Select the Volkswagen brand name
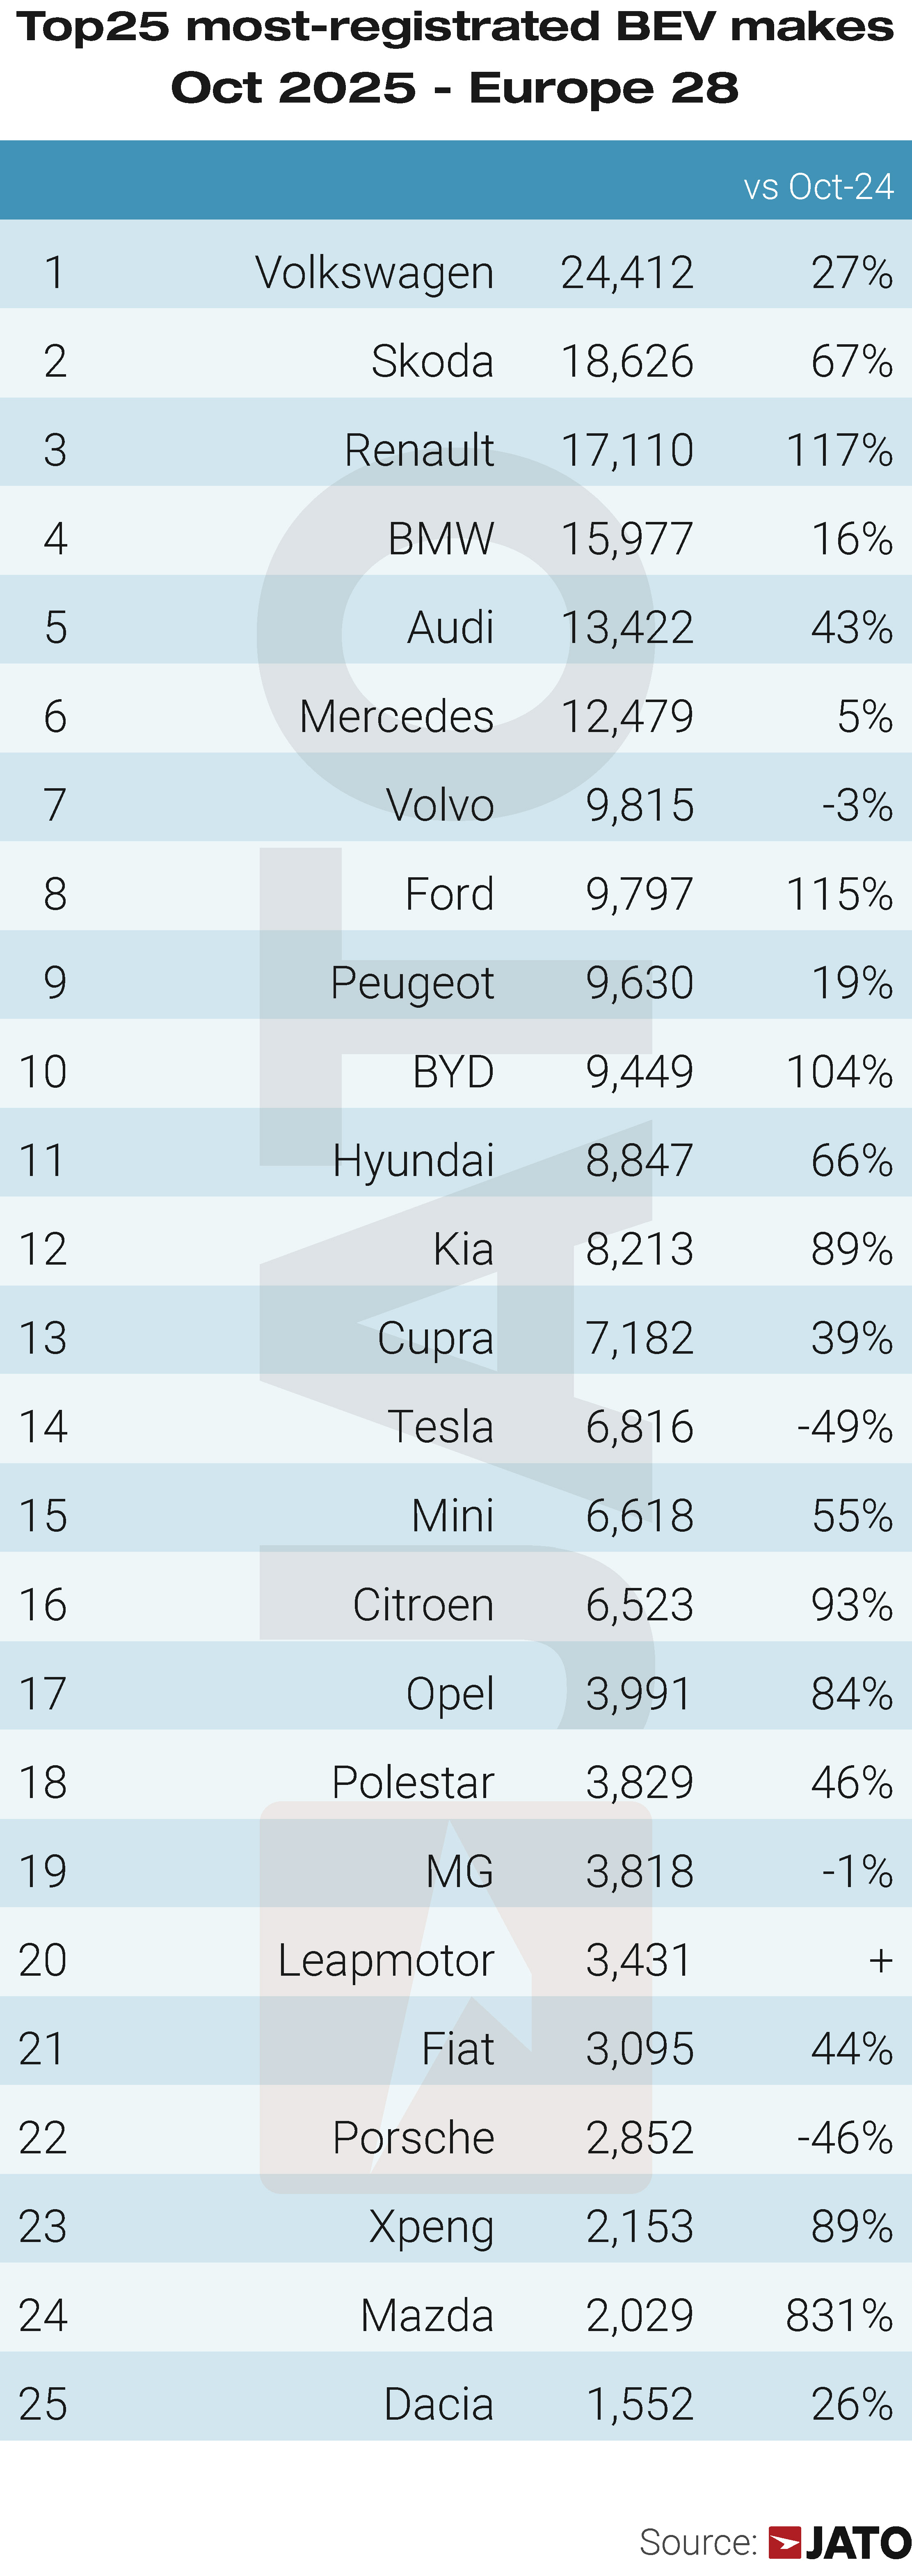Image resolution: width=912 pixels, height=2576 pixels. tap(374, 273)
